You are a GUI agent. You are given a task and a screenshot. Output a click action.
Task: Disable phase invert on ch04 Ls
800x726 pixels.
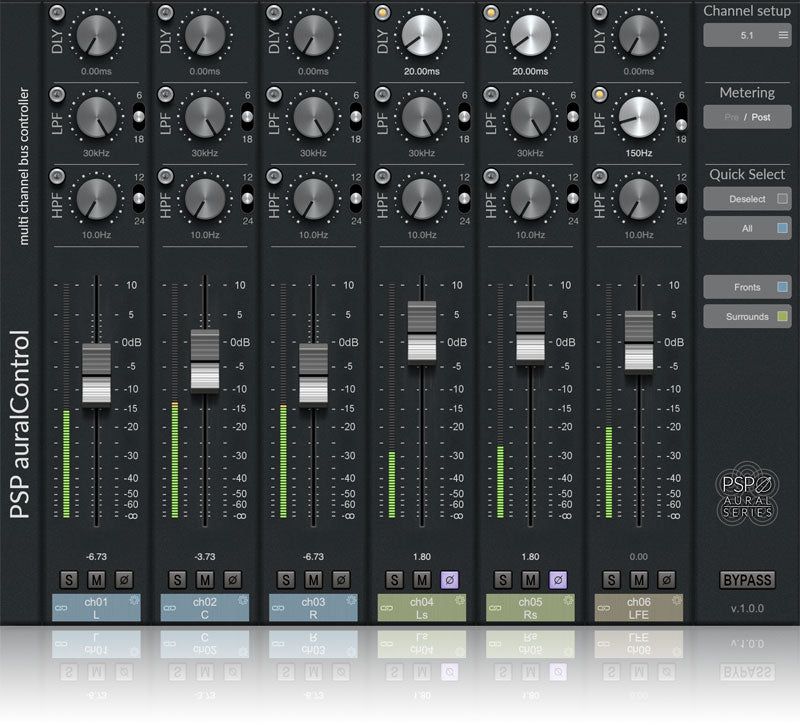point(449,580)
